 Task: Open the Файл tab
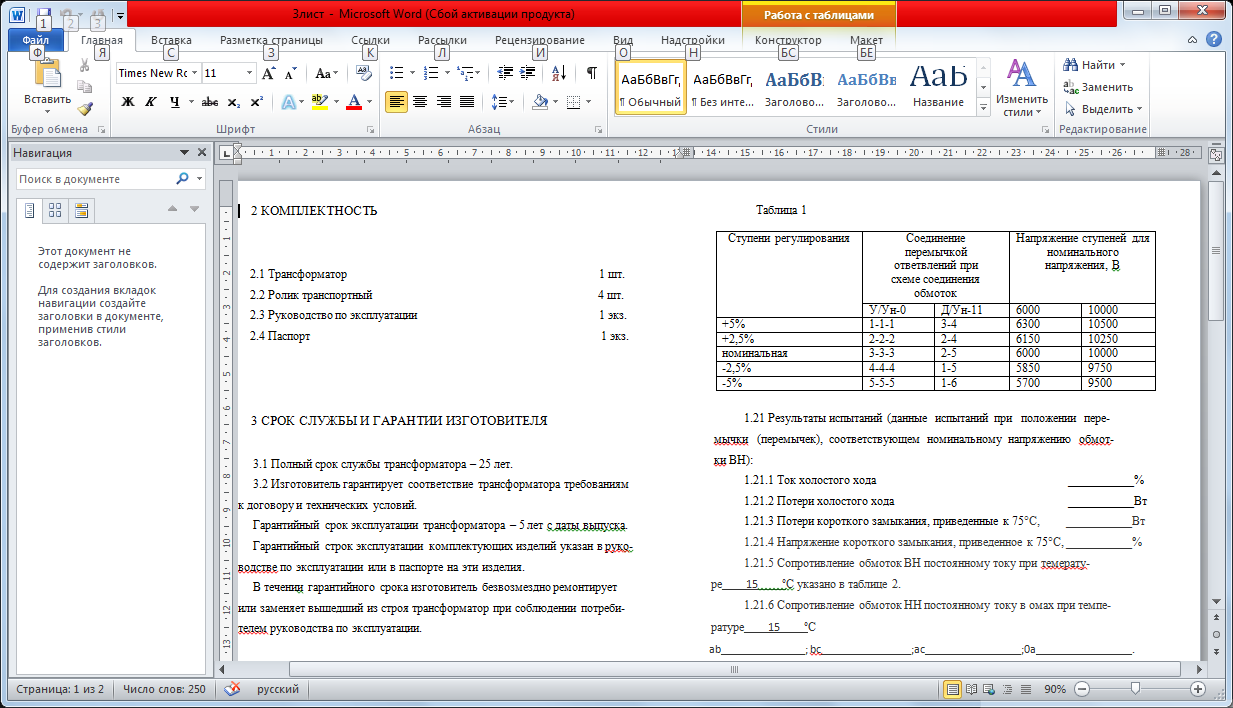[36, 40]
